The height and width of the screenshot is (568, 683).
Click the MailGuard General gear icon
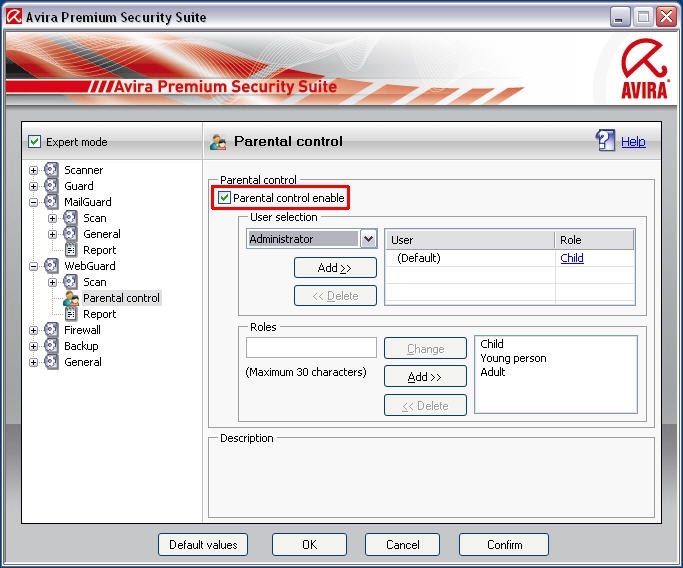point(70,234)
